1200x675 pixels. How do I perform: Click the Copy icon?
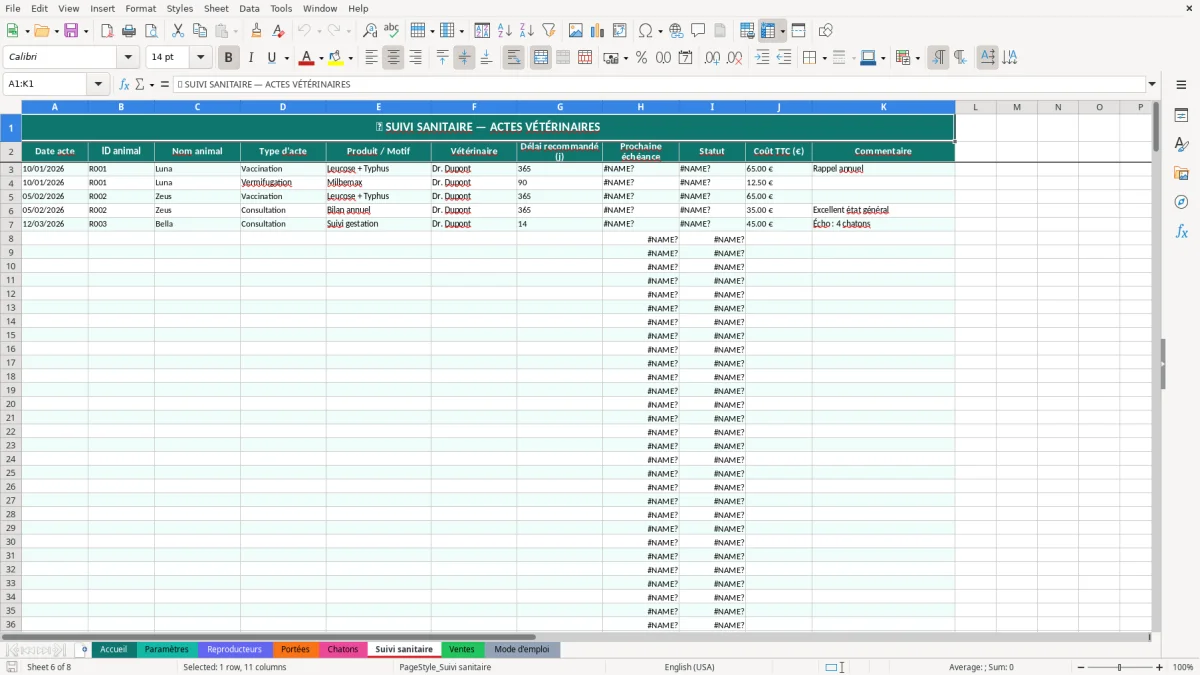[200, 31]
